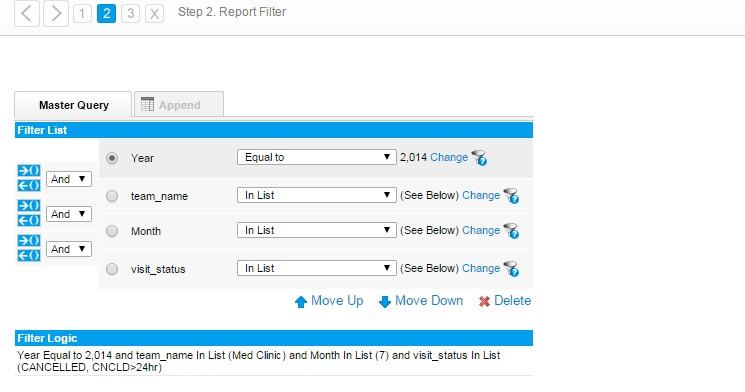Move selected filter down
This screenshot has width=745, height=392.
(x=421, y=301)
